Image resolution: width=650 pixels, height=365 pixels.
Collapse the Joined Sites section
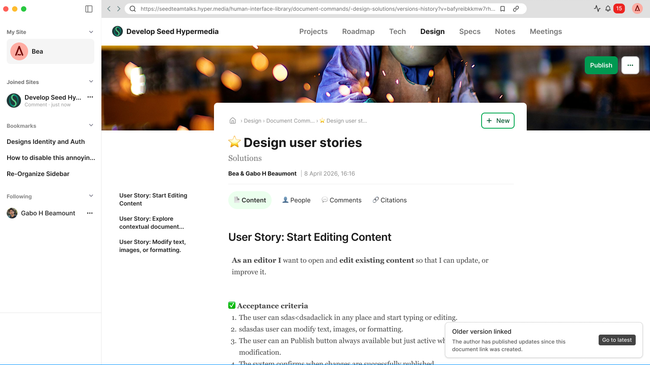pyautogui.click(x=91, y=82)
